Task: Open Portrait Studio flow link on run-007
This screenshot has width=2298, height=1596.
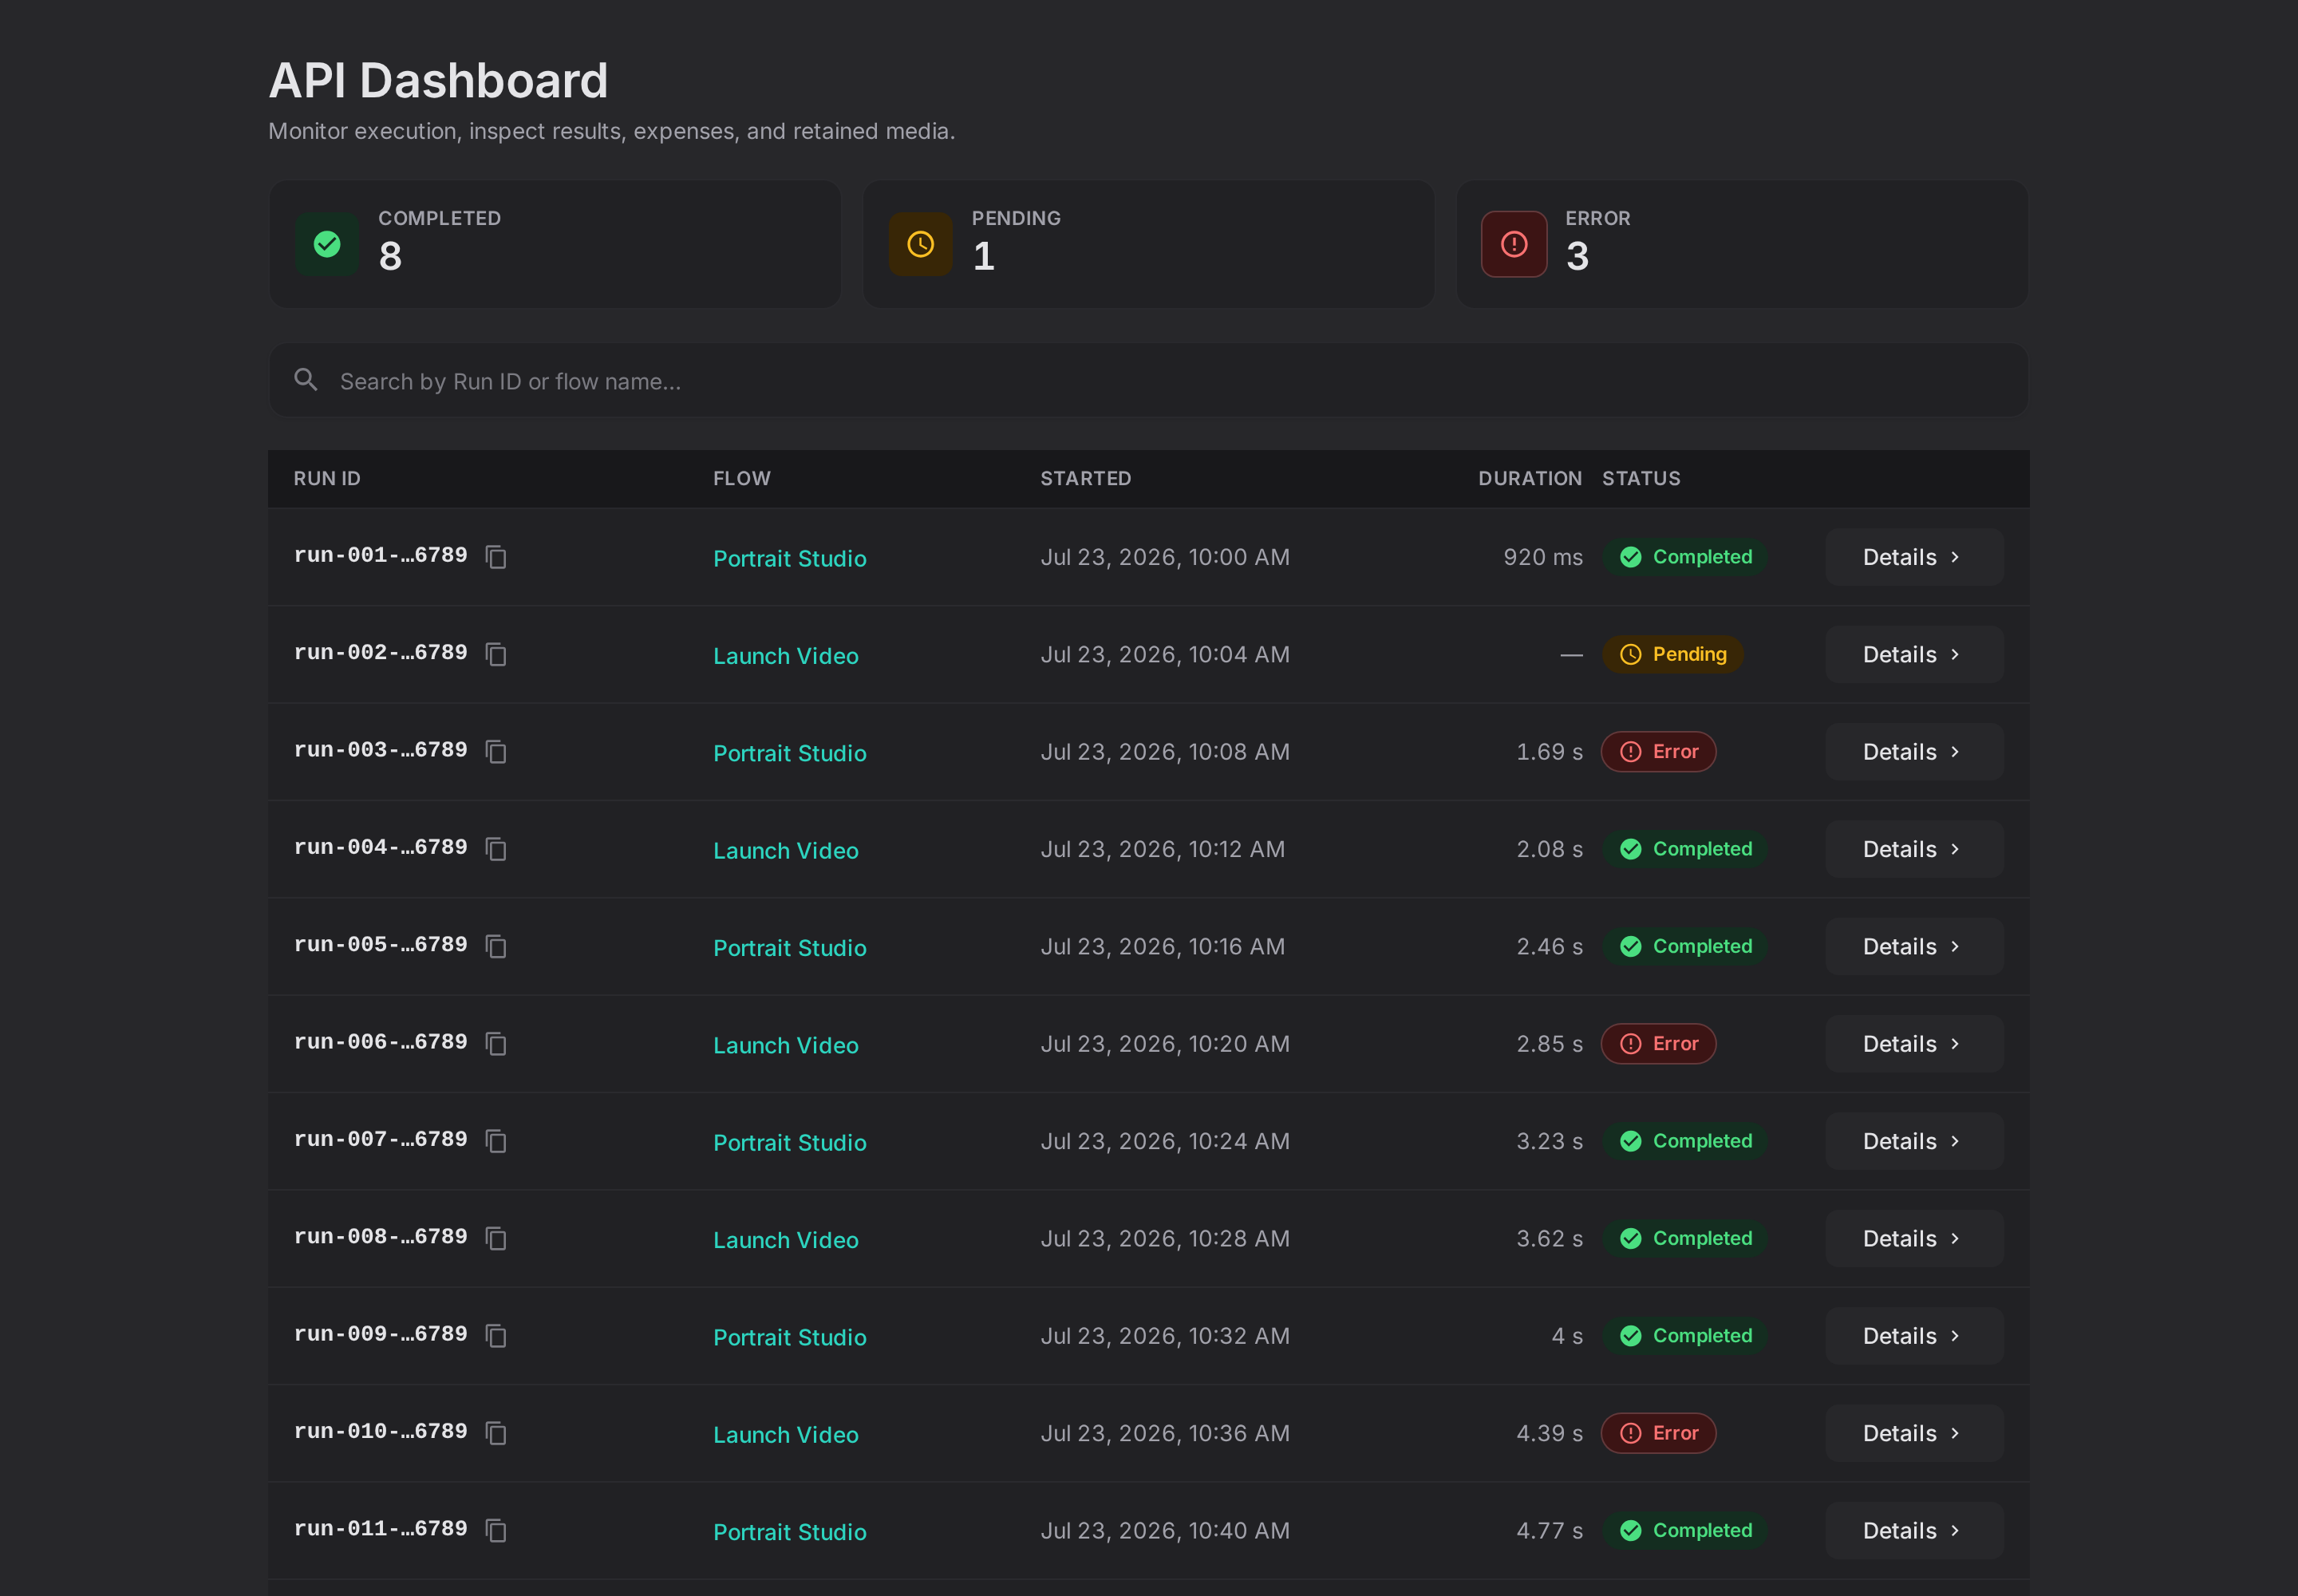Action: pos(789,1142)
